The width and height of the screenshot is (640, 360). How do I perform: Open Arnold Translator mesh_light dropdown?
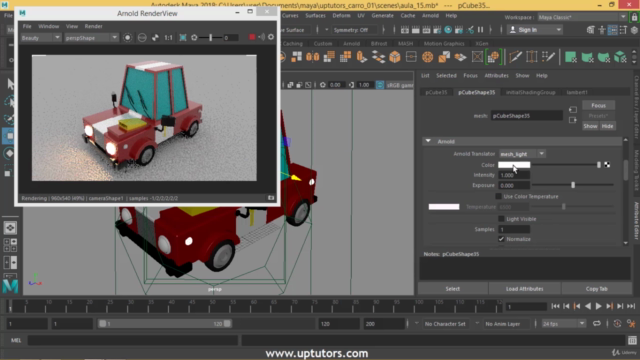[x=522, y=154]
